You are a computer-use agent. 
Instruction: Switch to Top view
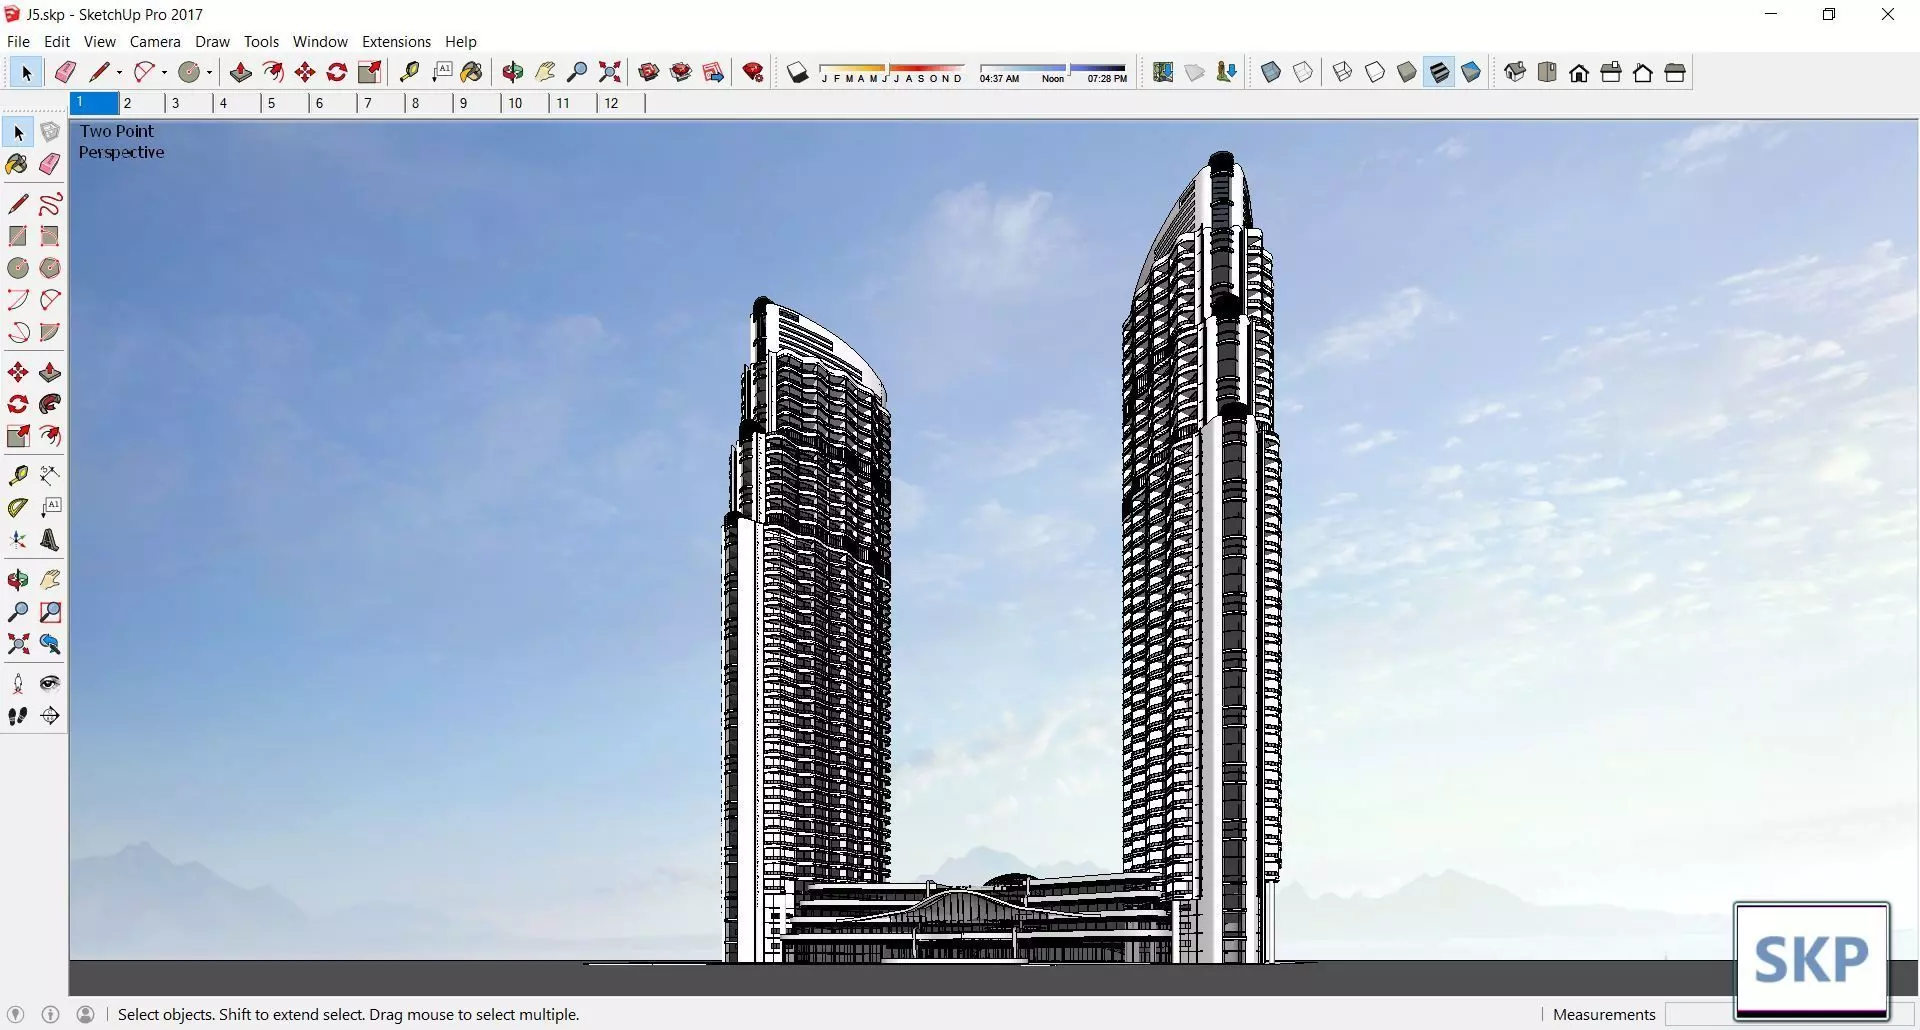[1547, 72]
